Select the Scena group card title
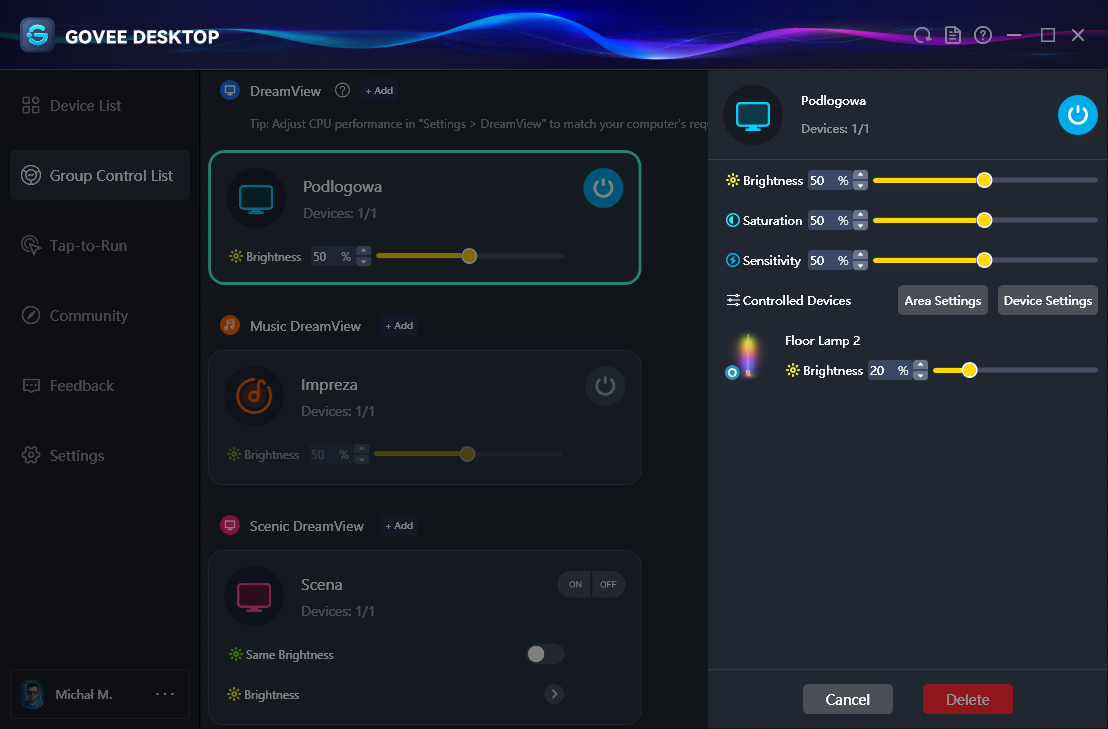This screenshot has height=729, width=1108. coord(322,584)
